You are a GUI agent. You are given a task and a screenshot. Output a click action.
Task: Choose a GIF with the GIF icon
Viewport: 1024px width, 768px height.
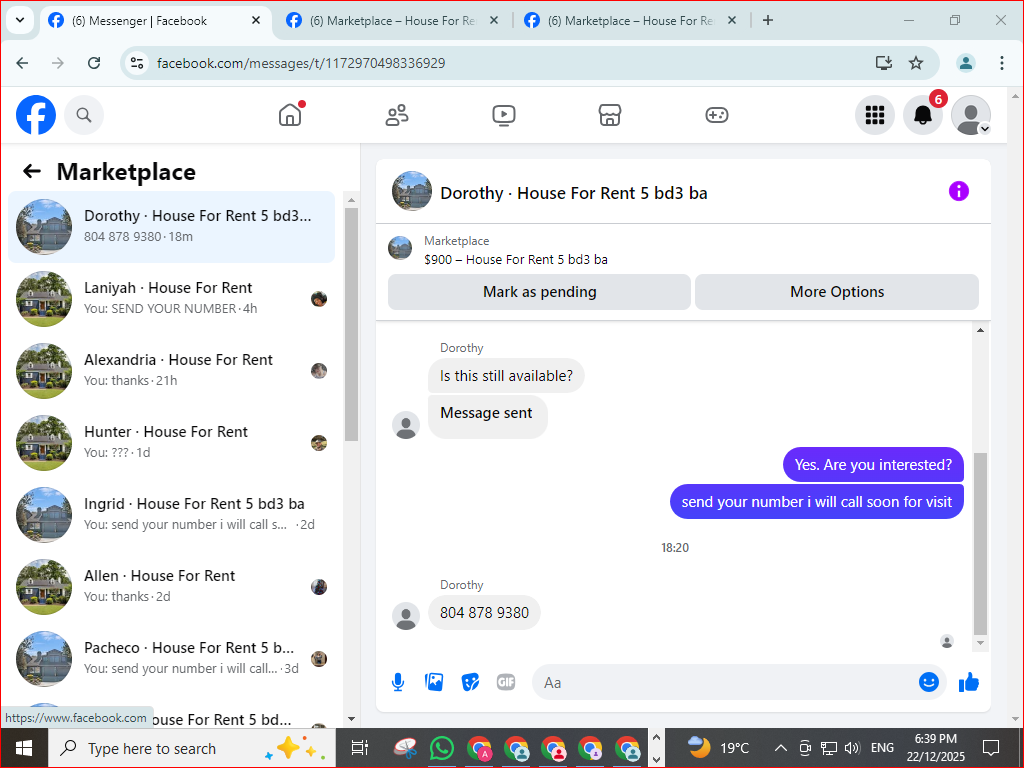point(506,682)
